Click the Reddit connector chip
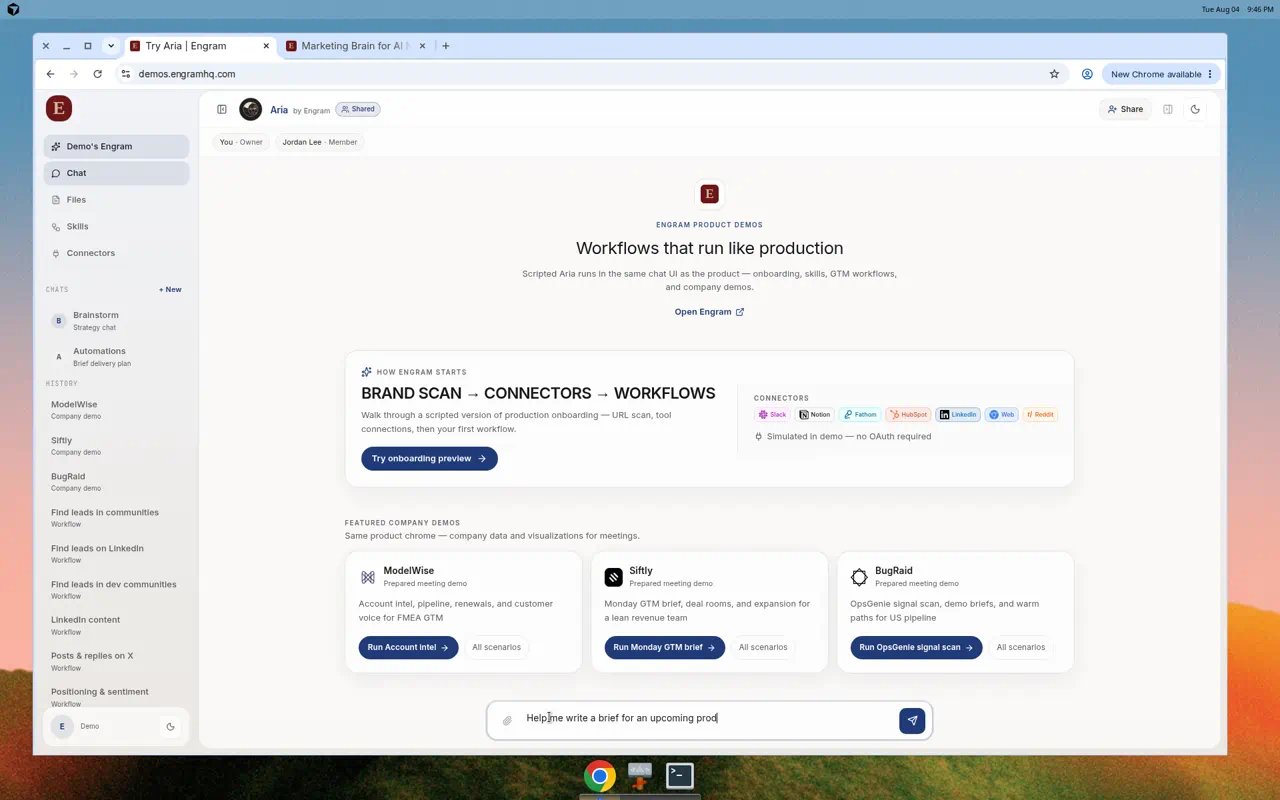 coord(1040,414)
